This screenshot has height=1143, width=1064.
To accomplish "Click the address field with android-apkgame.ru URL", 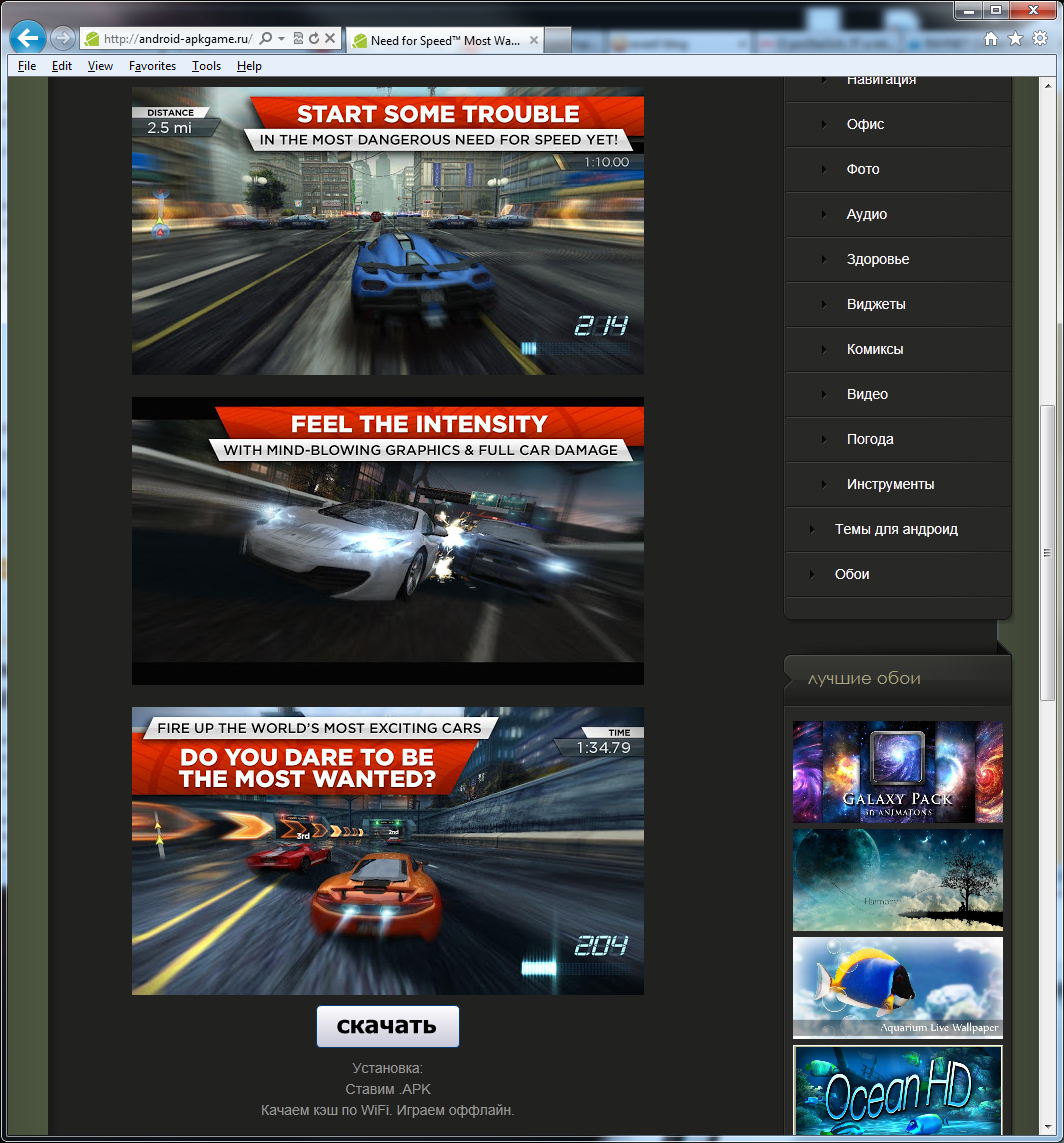I will click(x=178, y=39).
